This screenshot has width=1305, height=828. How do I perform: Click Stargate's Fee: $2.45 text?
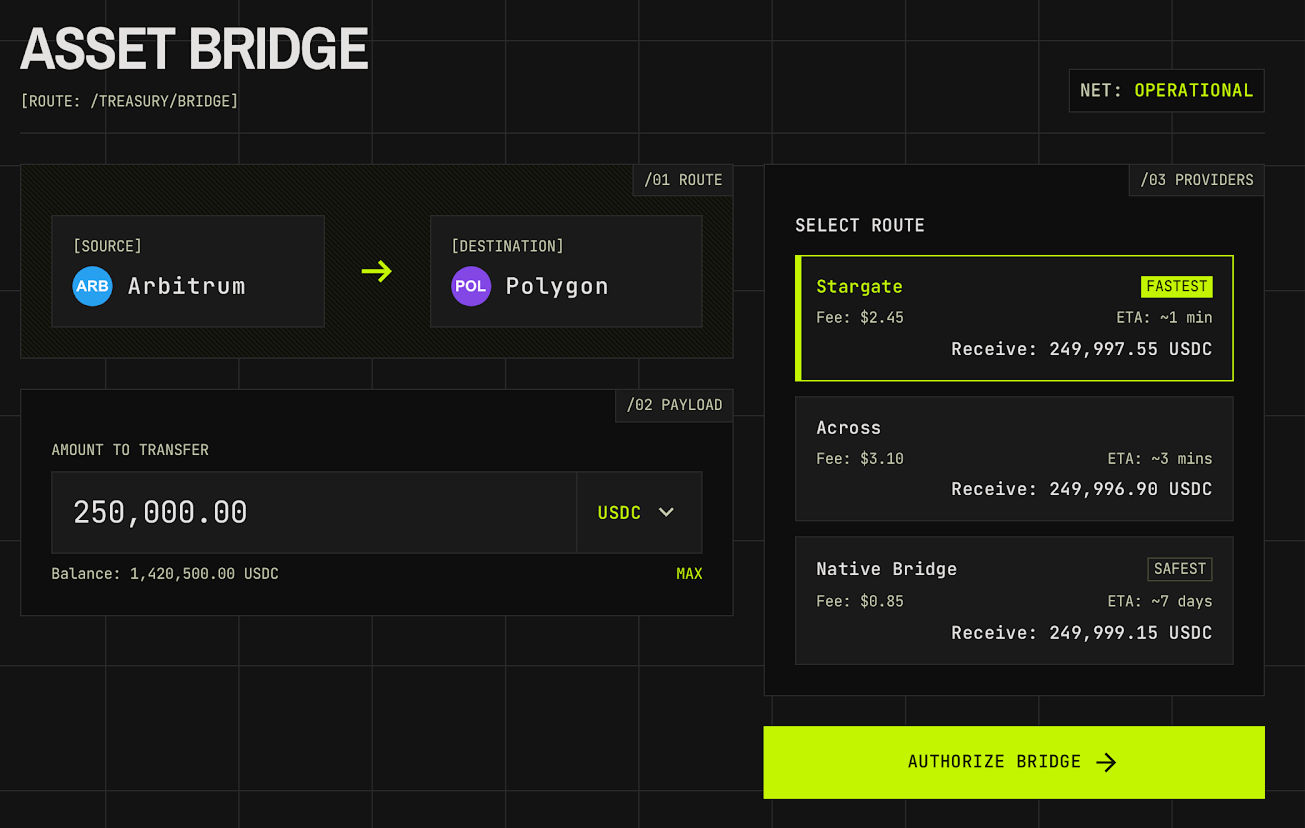click(x=860, y=318)
